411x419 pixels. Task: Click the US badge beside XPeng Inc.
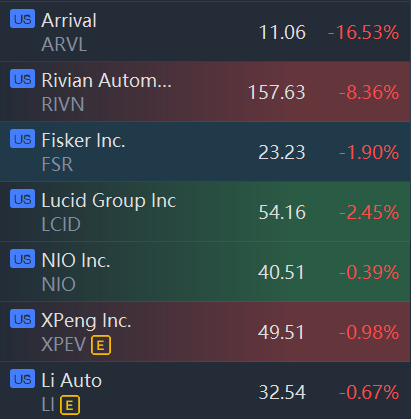pos(22,319)
